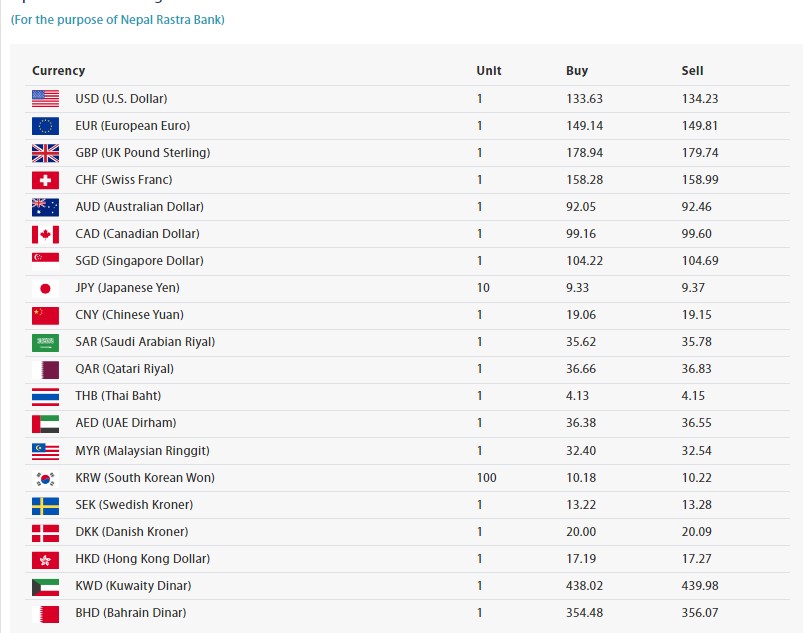Click the BHD (Bahrain Dinar) row label
803x633 pixels.
[130, 613]
